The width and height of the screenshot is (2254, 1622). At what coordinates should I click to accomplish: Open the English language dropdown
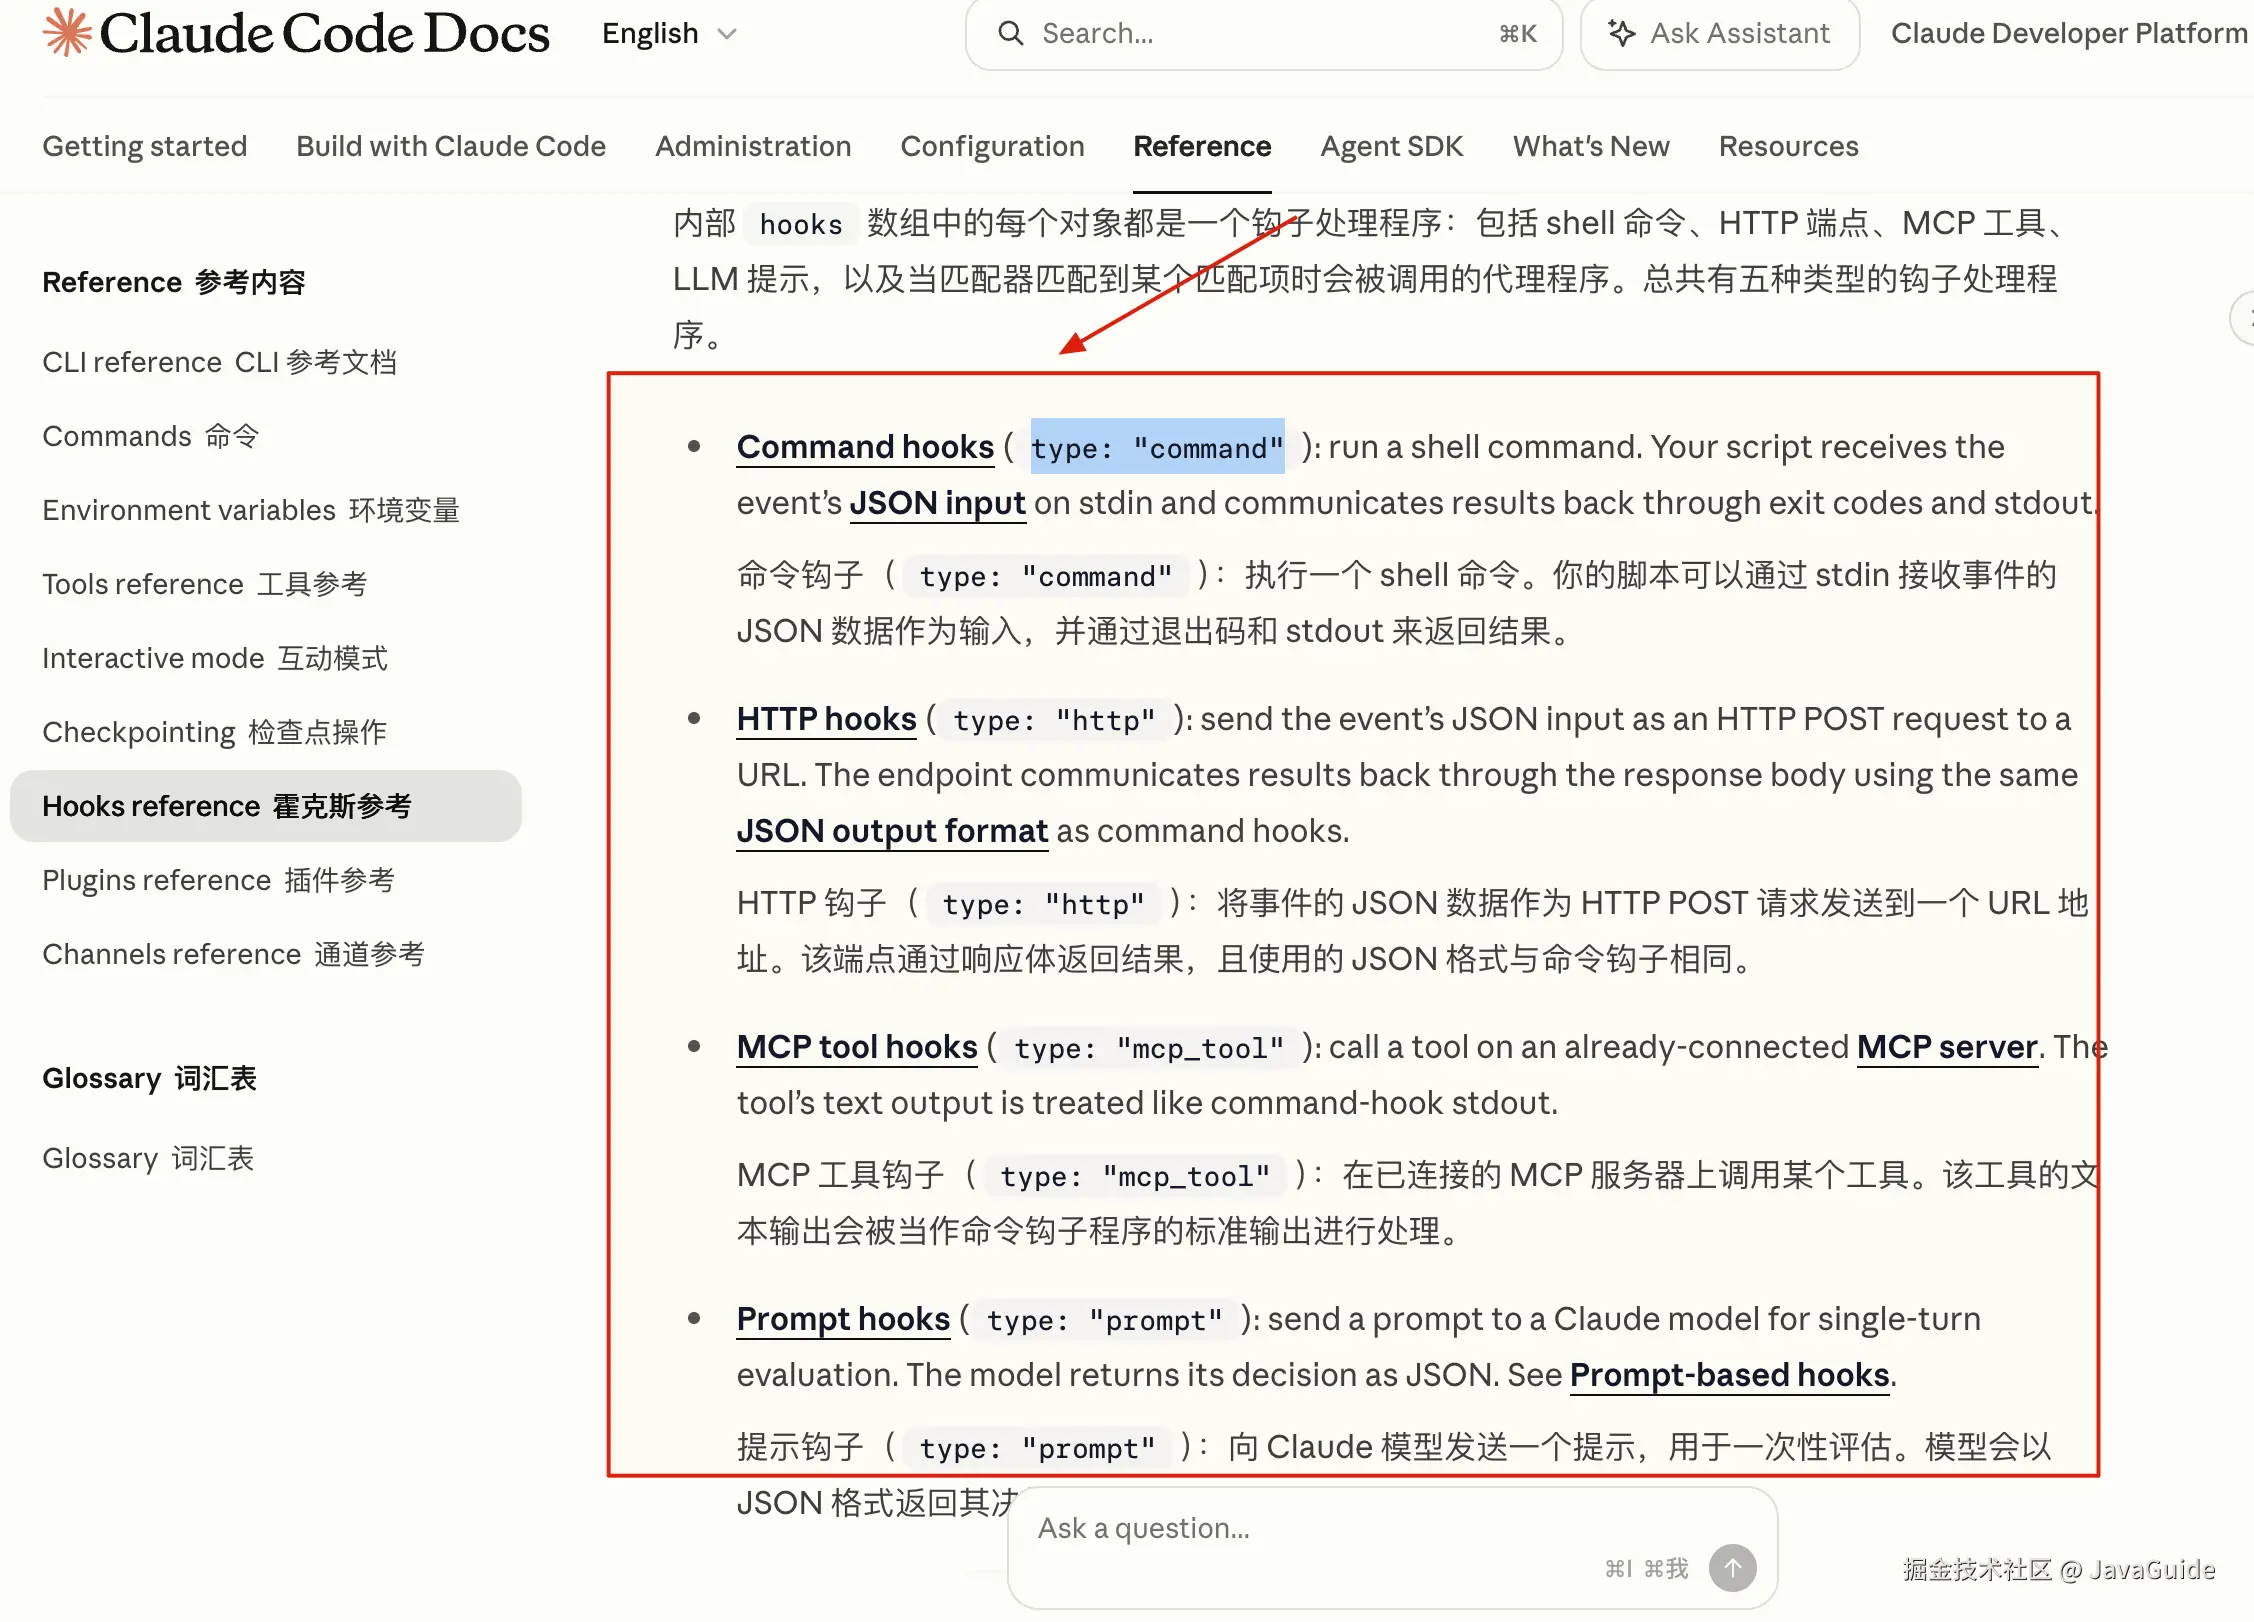coord(669,33)
